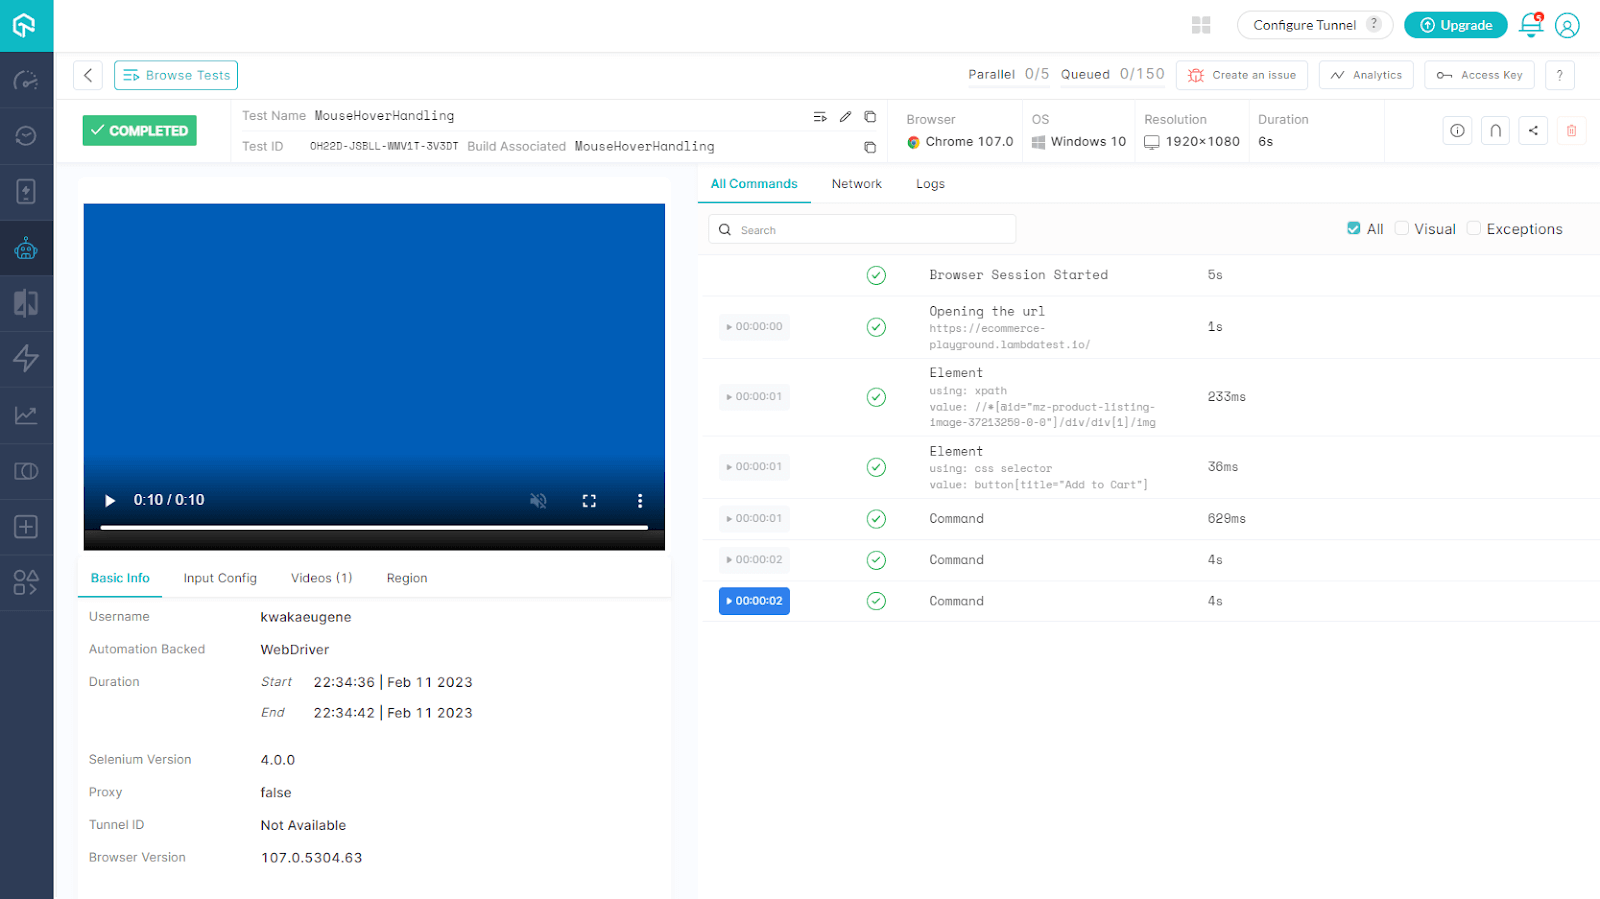Click the Test ID value OH22D-JSBLL-WMV1T-3V3DT
This screenshot has width=1600, height=899.
384,146
